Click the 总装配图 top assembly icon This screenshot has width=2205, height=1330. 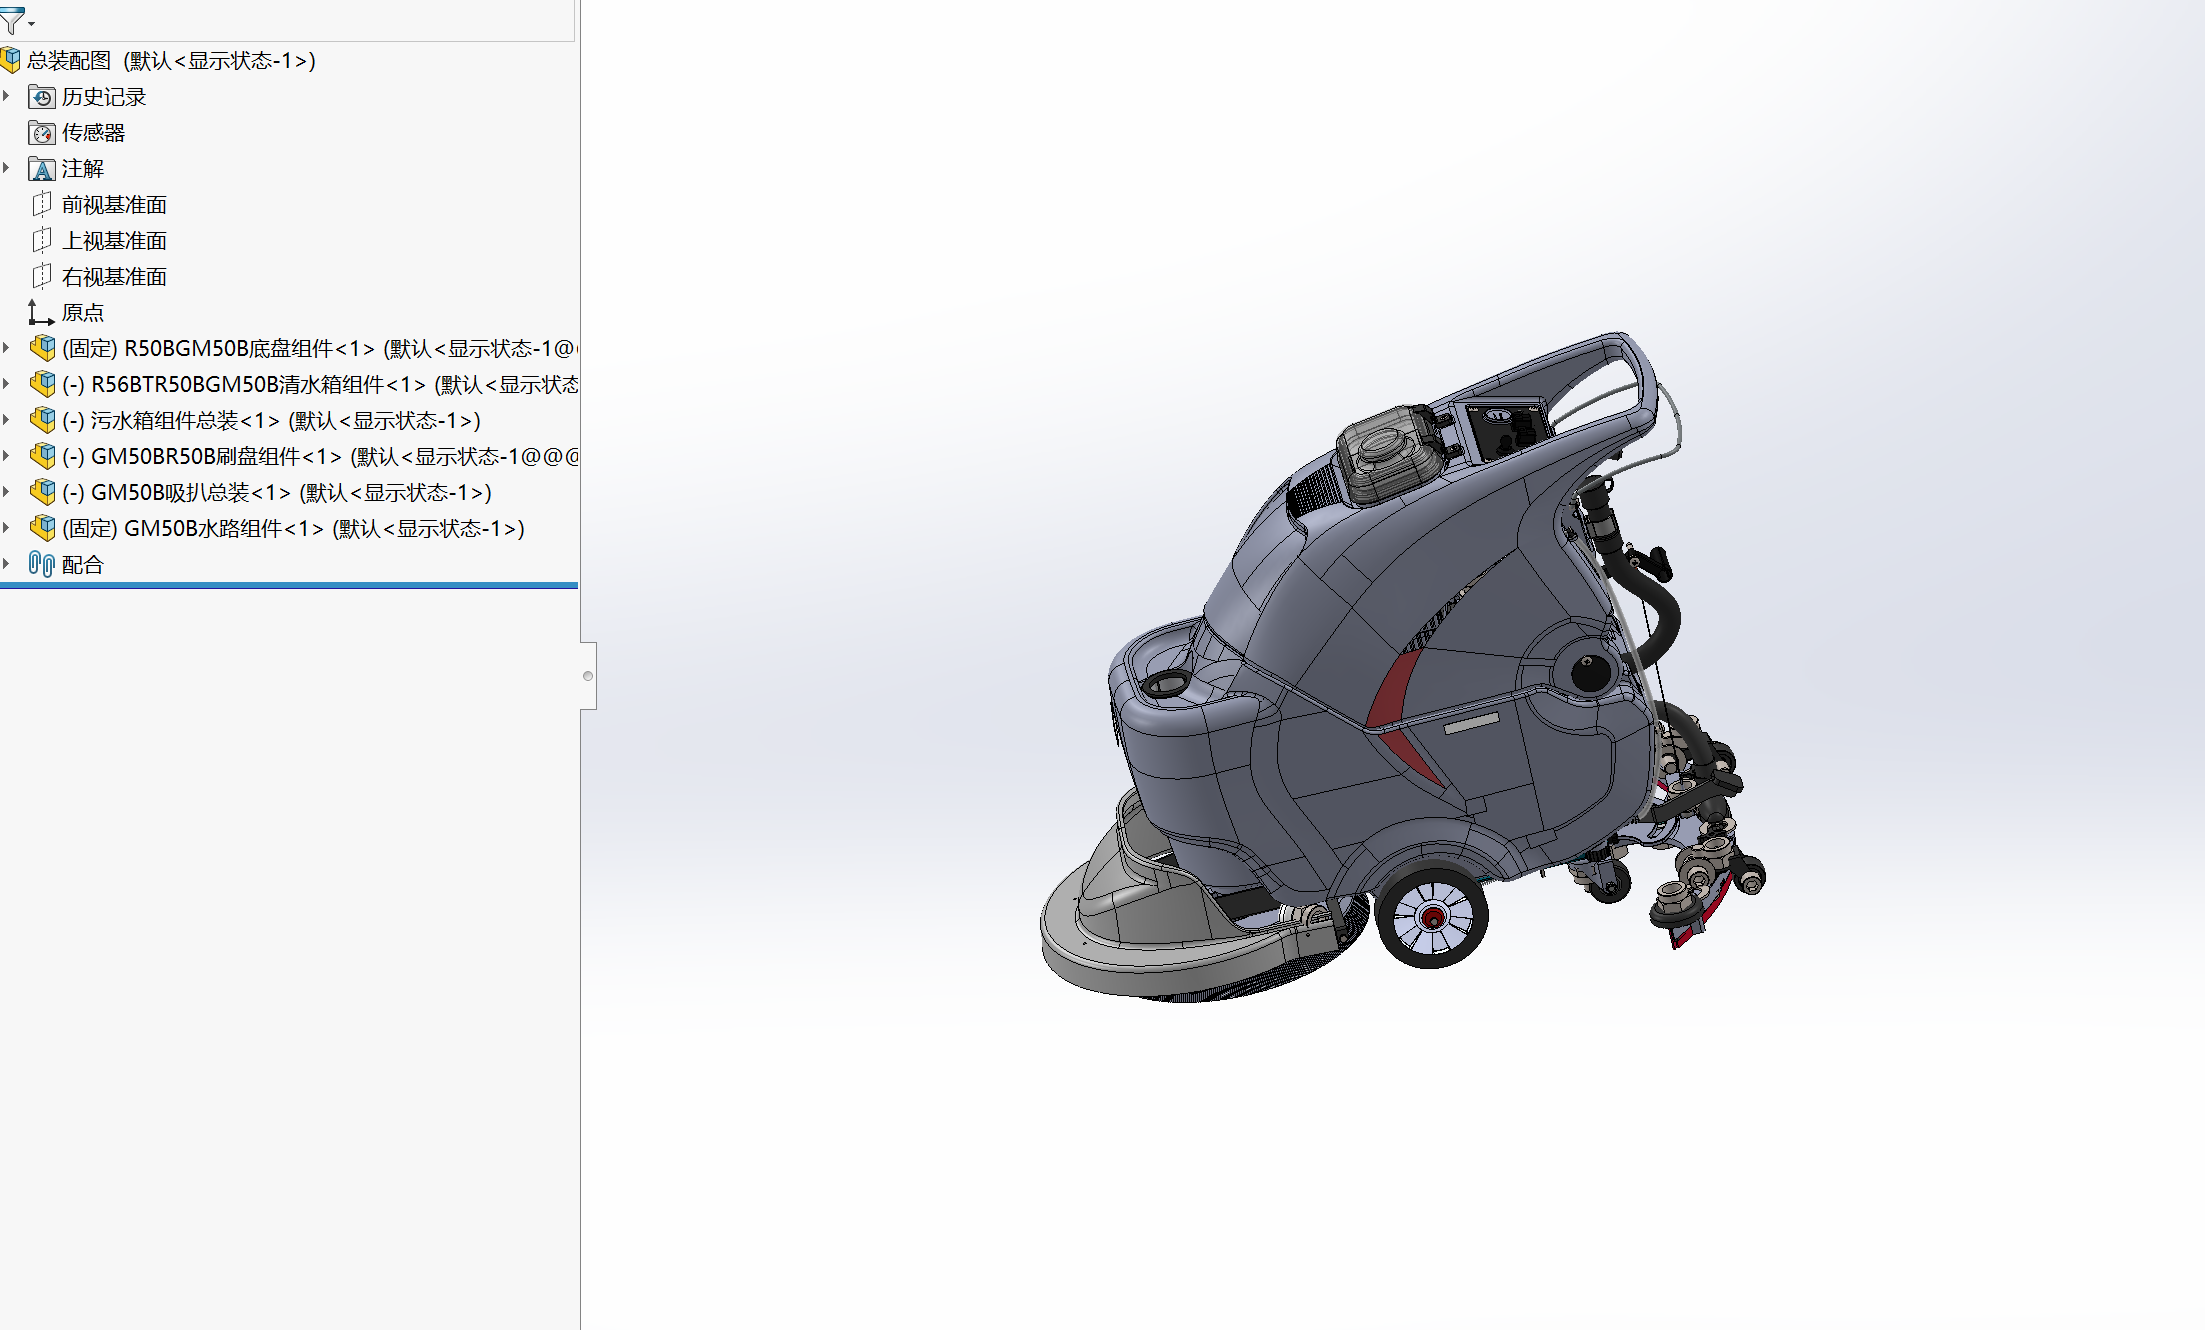11,61
